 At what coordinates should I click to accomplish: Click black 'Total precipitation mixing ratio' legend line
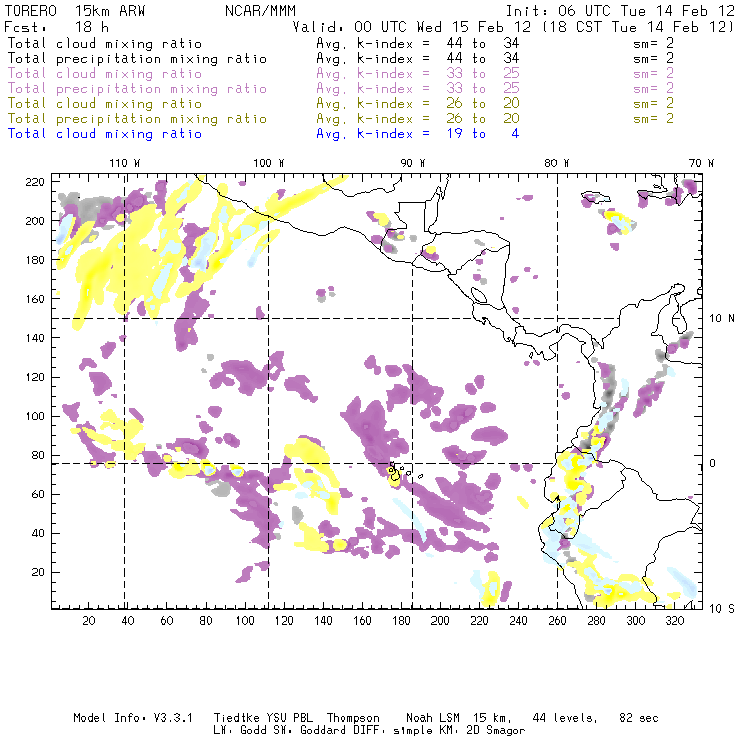pyautogui.click(x=137, y=59)
